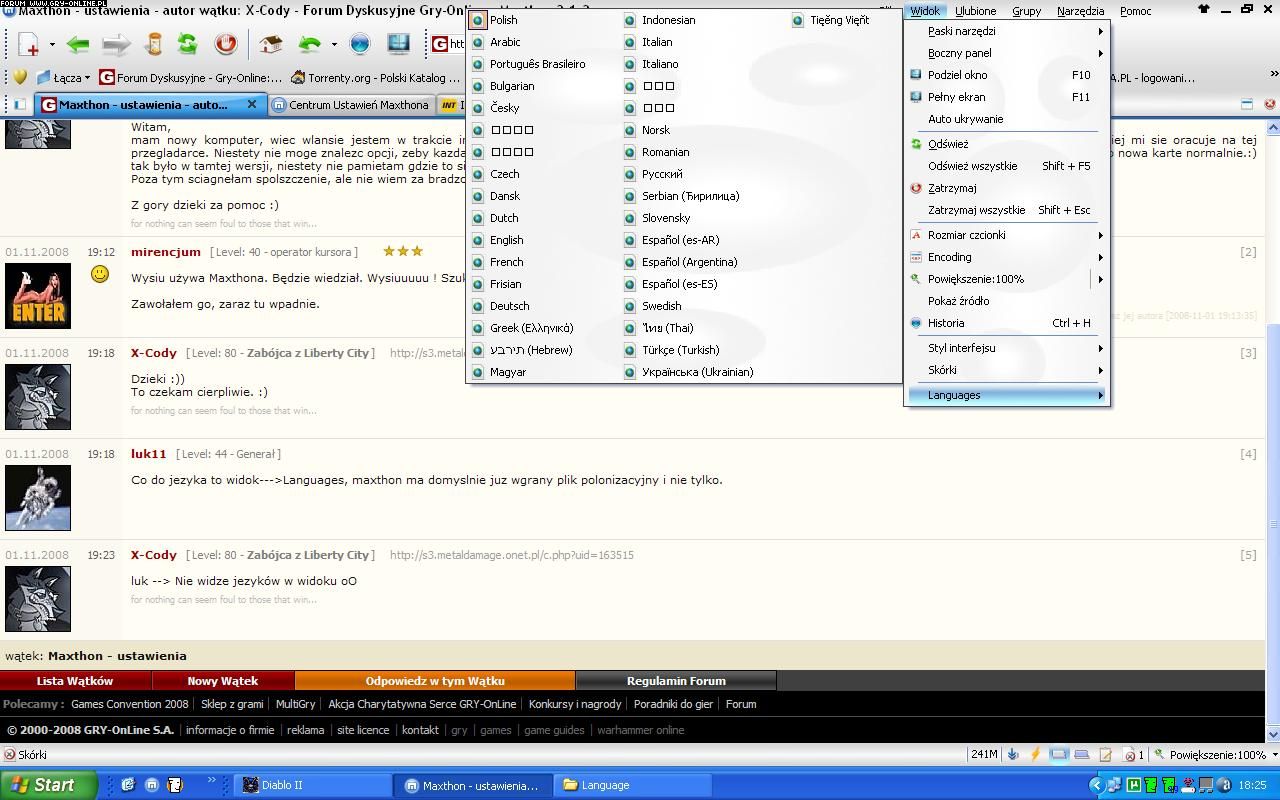Switch to Language folder taskbar window
1280x800 pixels.
click(x=634, y=785)
